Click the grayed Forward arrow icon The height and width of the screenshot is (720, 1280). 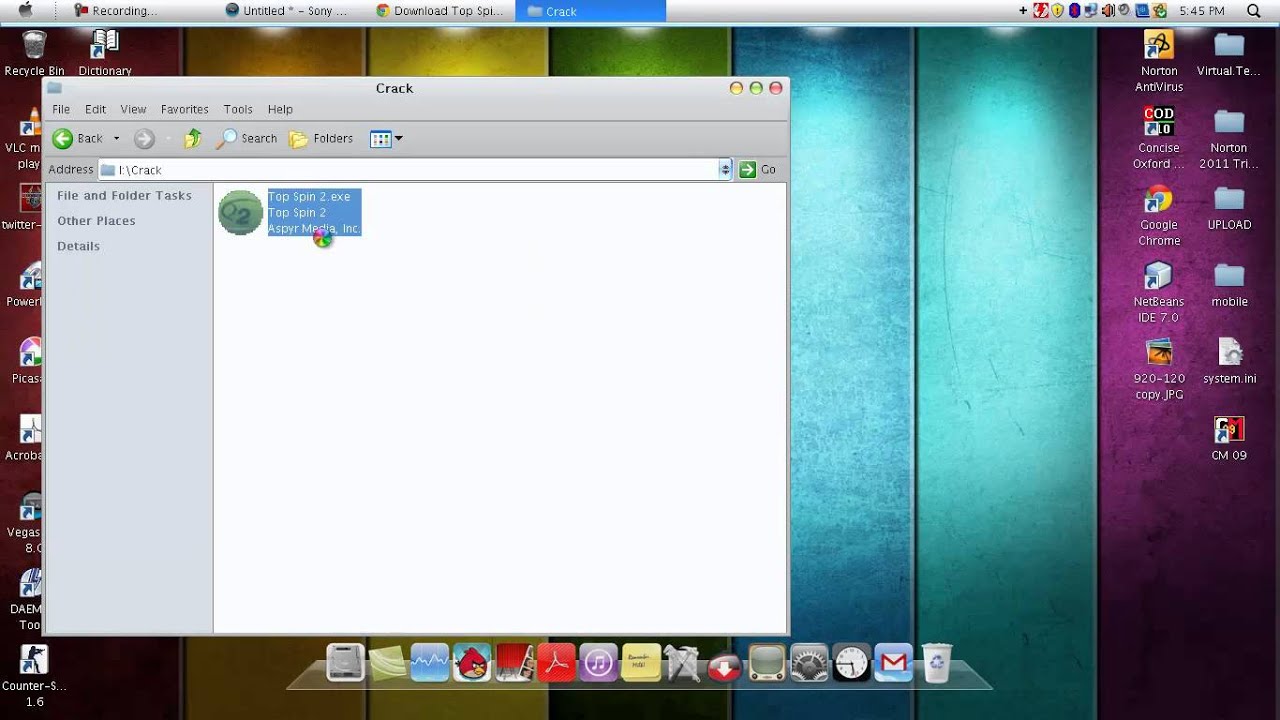pos(144,139)
